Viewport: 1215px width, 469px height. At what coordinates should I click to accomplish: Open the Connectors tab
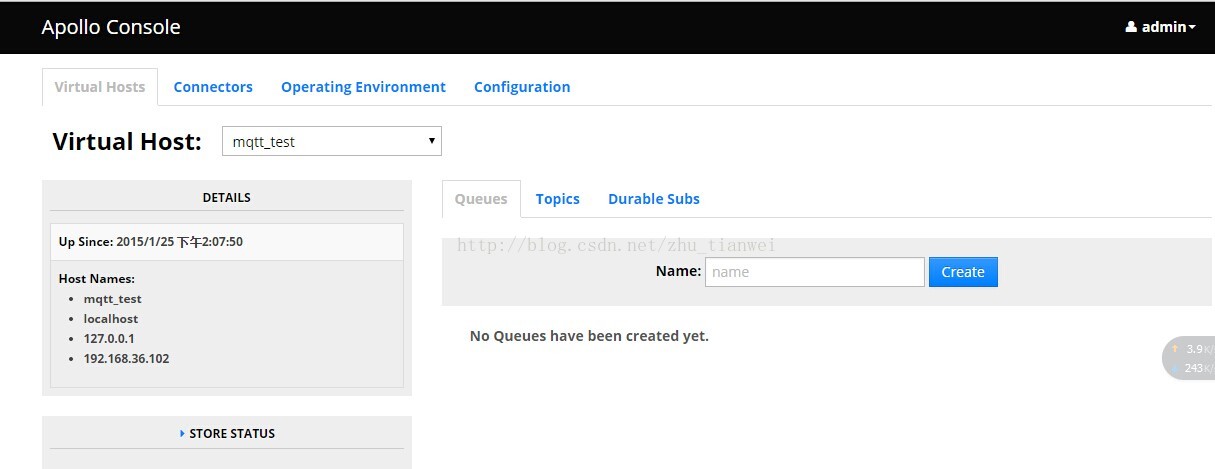coord(213,87)
